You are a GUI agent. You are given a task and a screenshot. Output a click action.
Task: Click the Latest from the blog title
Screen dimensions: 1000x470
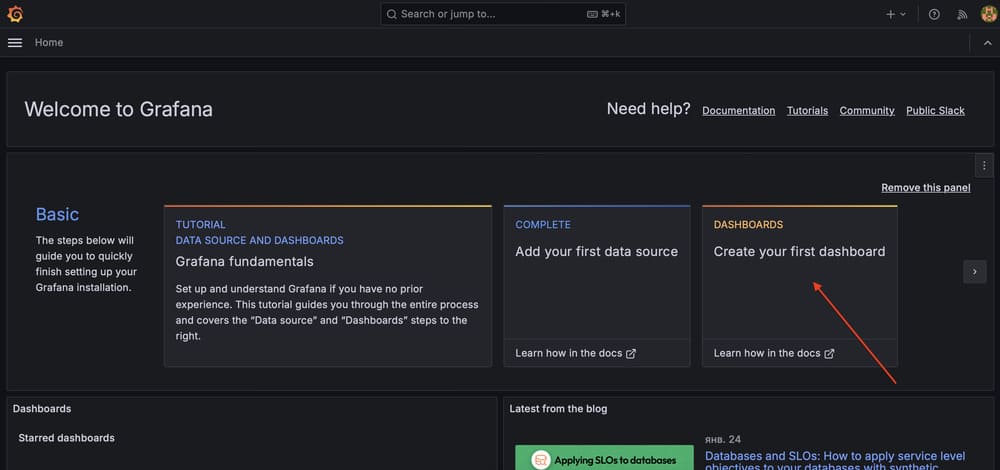(558, 409)
